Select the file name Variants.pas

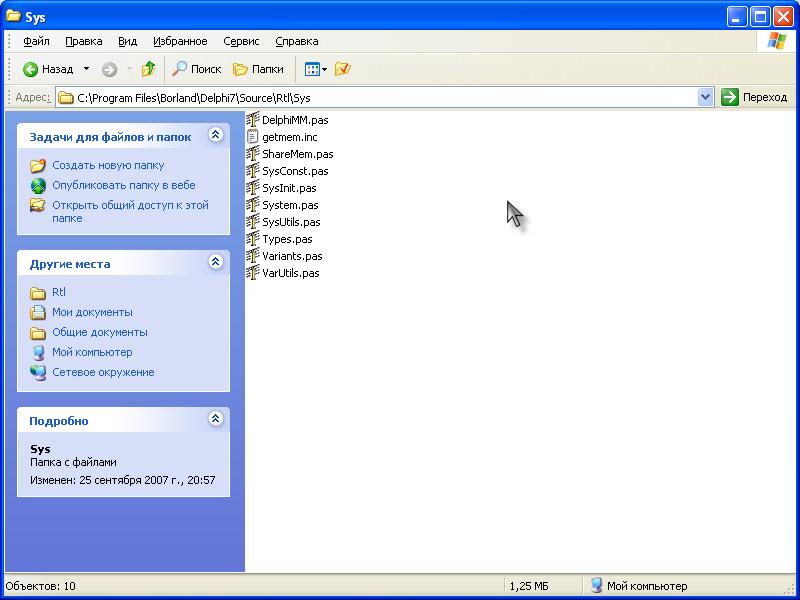click(x=292, y=256)
